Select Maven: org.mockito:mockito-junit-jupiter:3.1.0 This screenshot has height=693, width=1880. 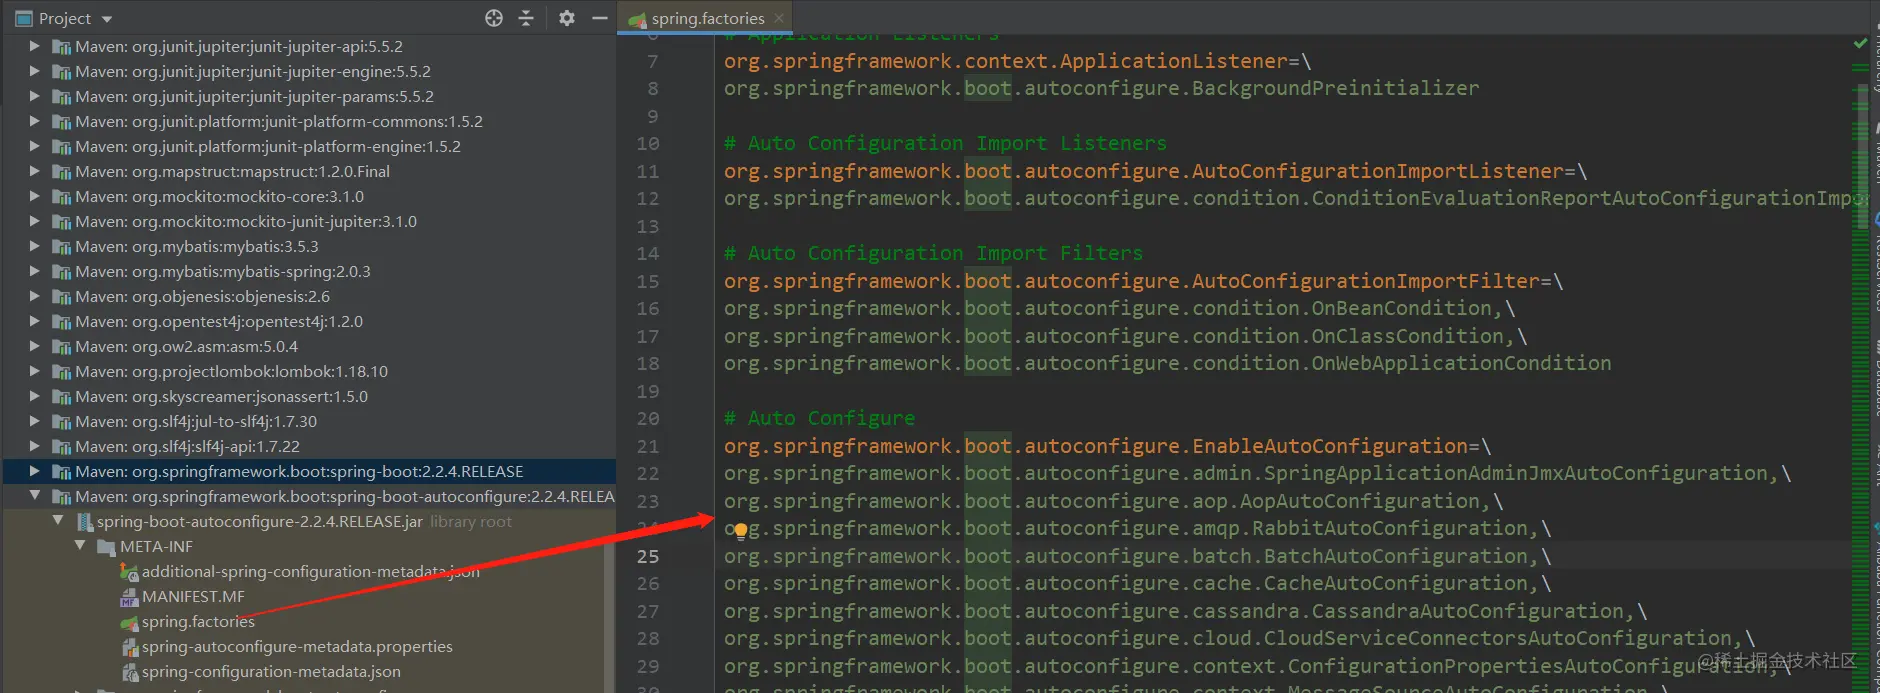pos(245,221)
